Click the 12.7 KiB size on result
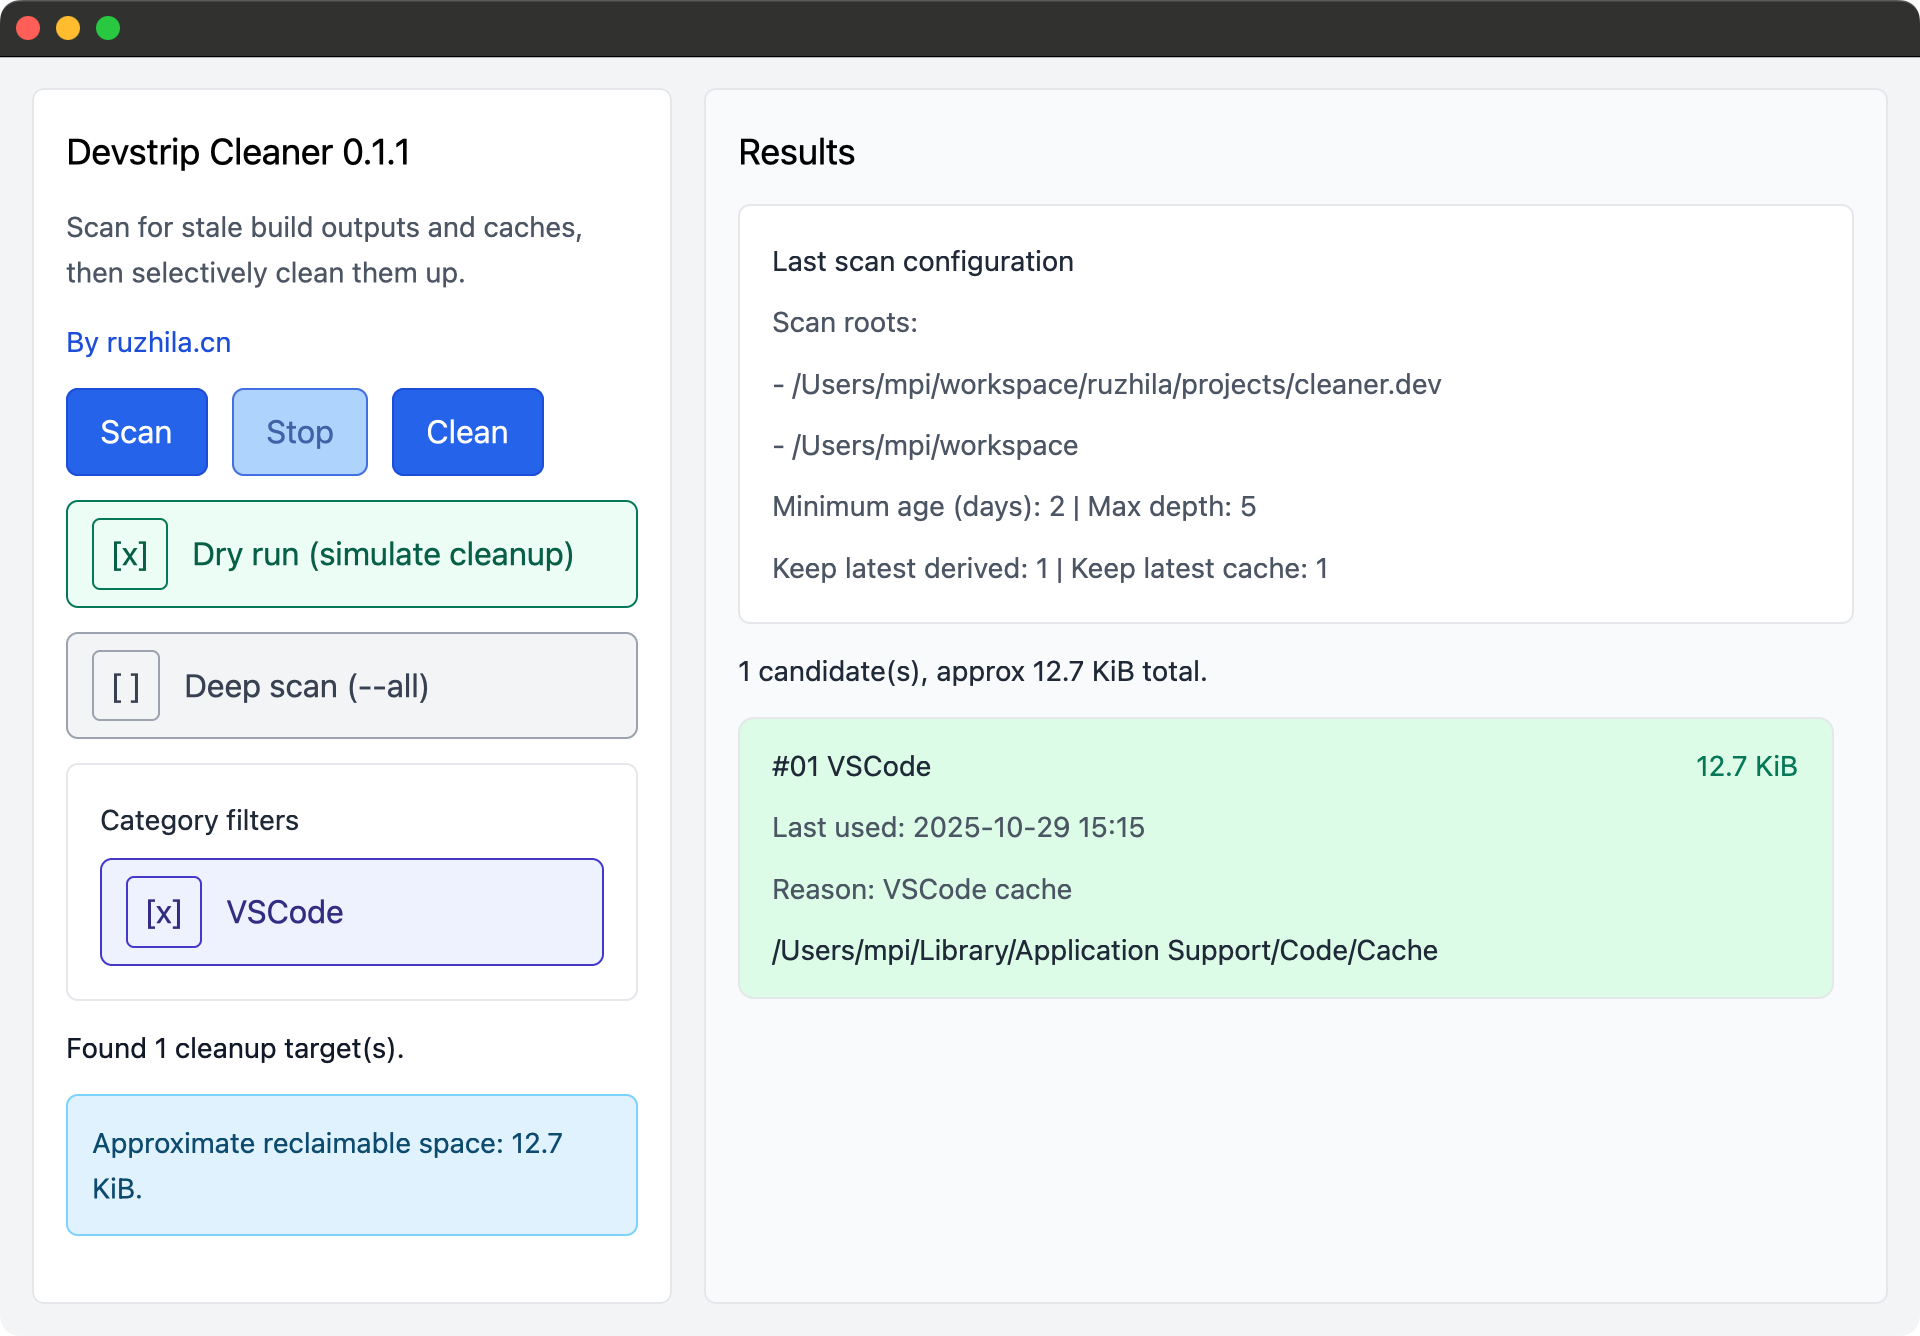This screenshot has width=1920, height=1336. click(1746, 766)
